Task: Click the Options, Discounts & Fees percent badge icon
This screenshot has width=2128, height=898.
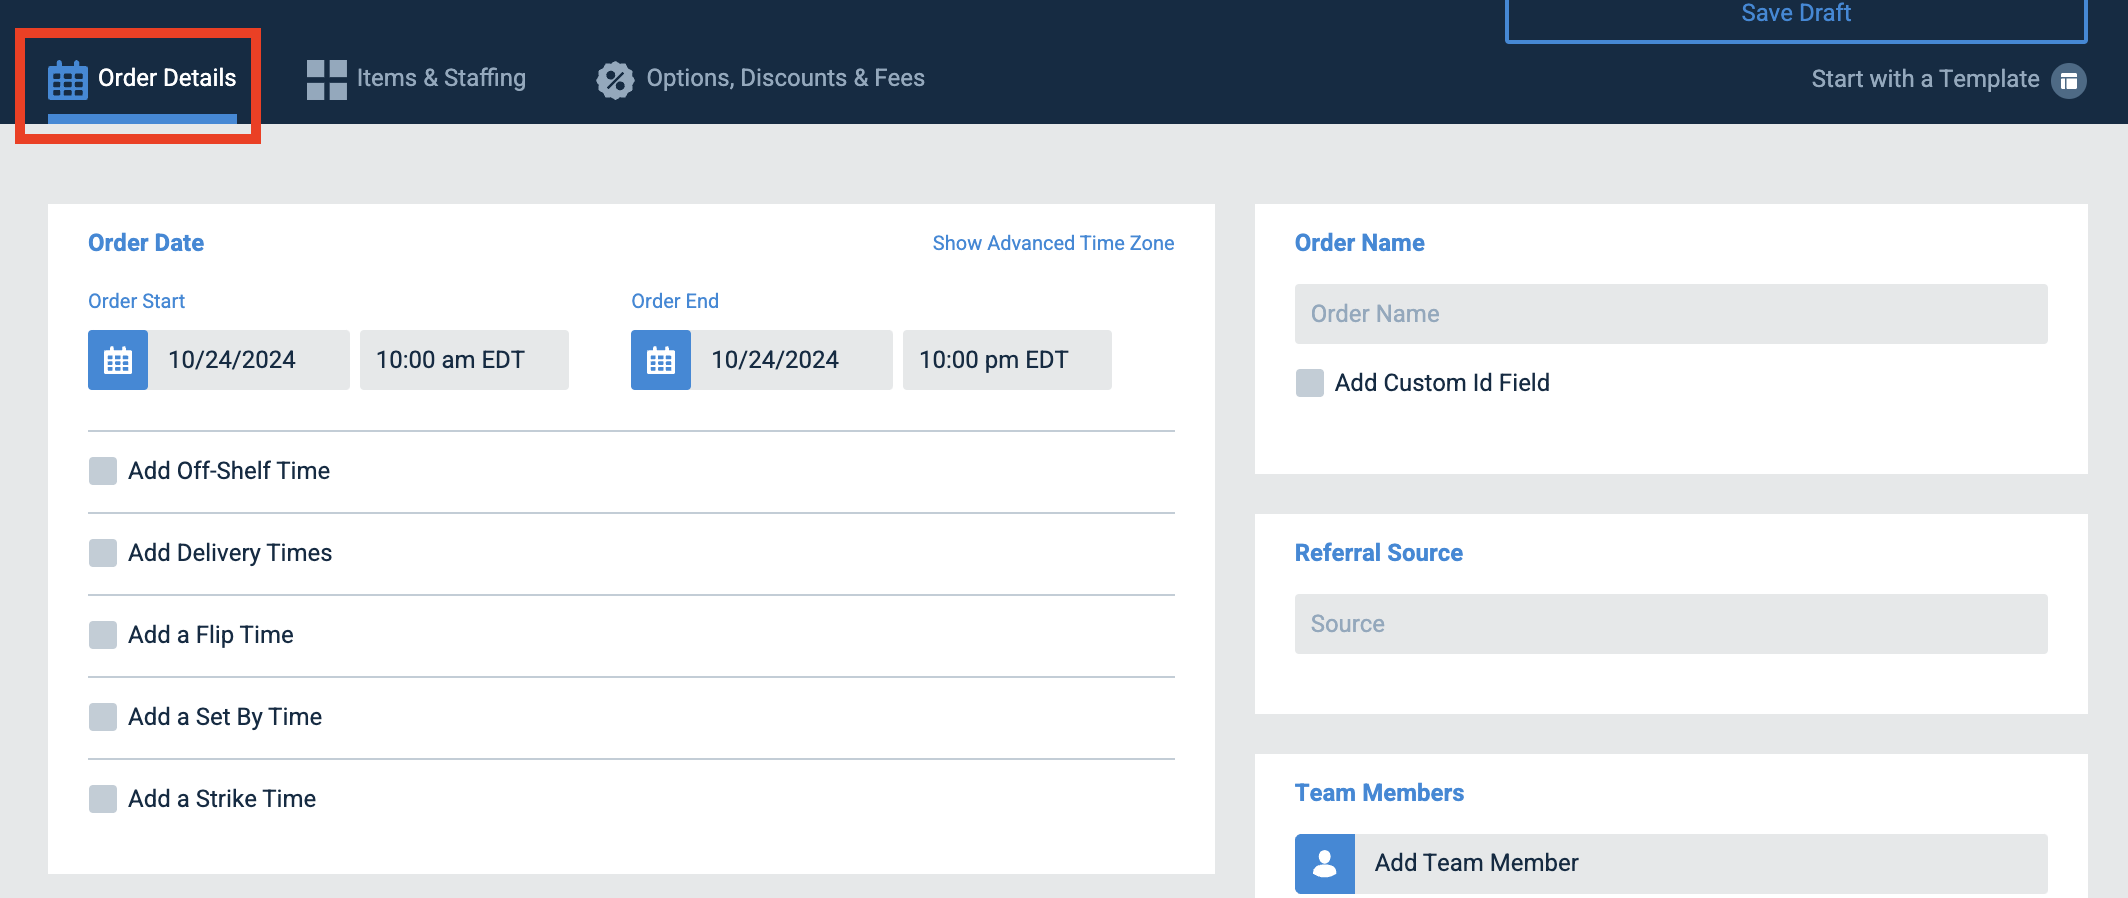Action: click(616, 80)
